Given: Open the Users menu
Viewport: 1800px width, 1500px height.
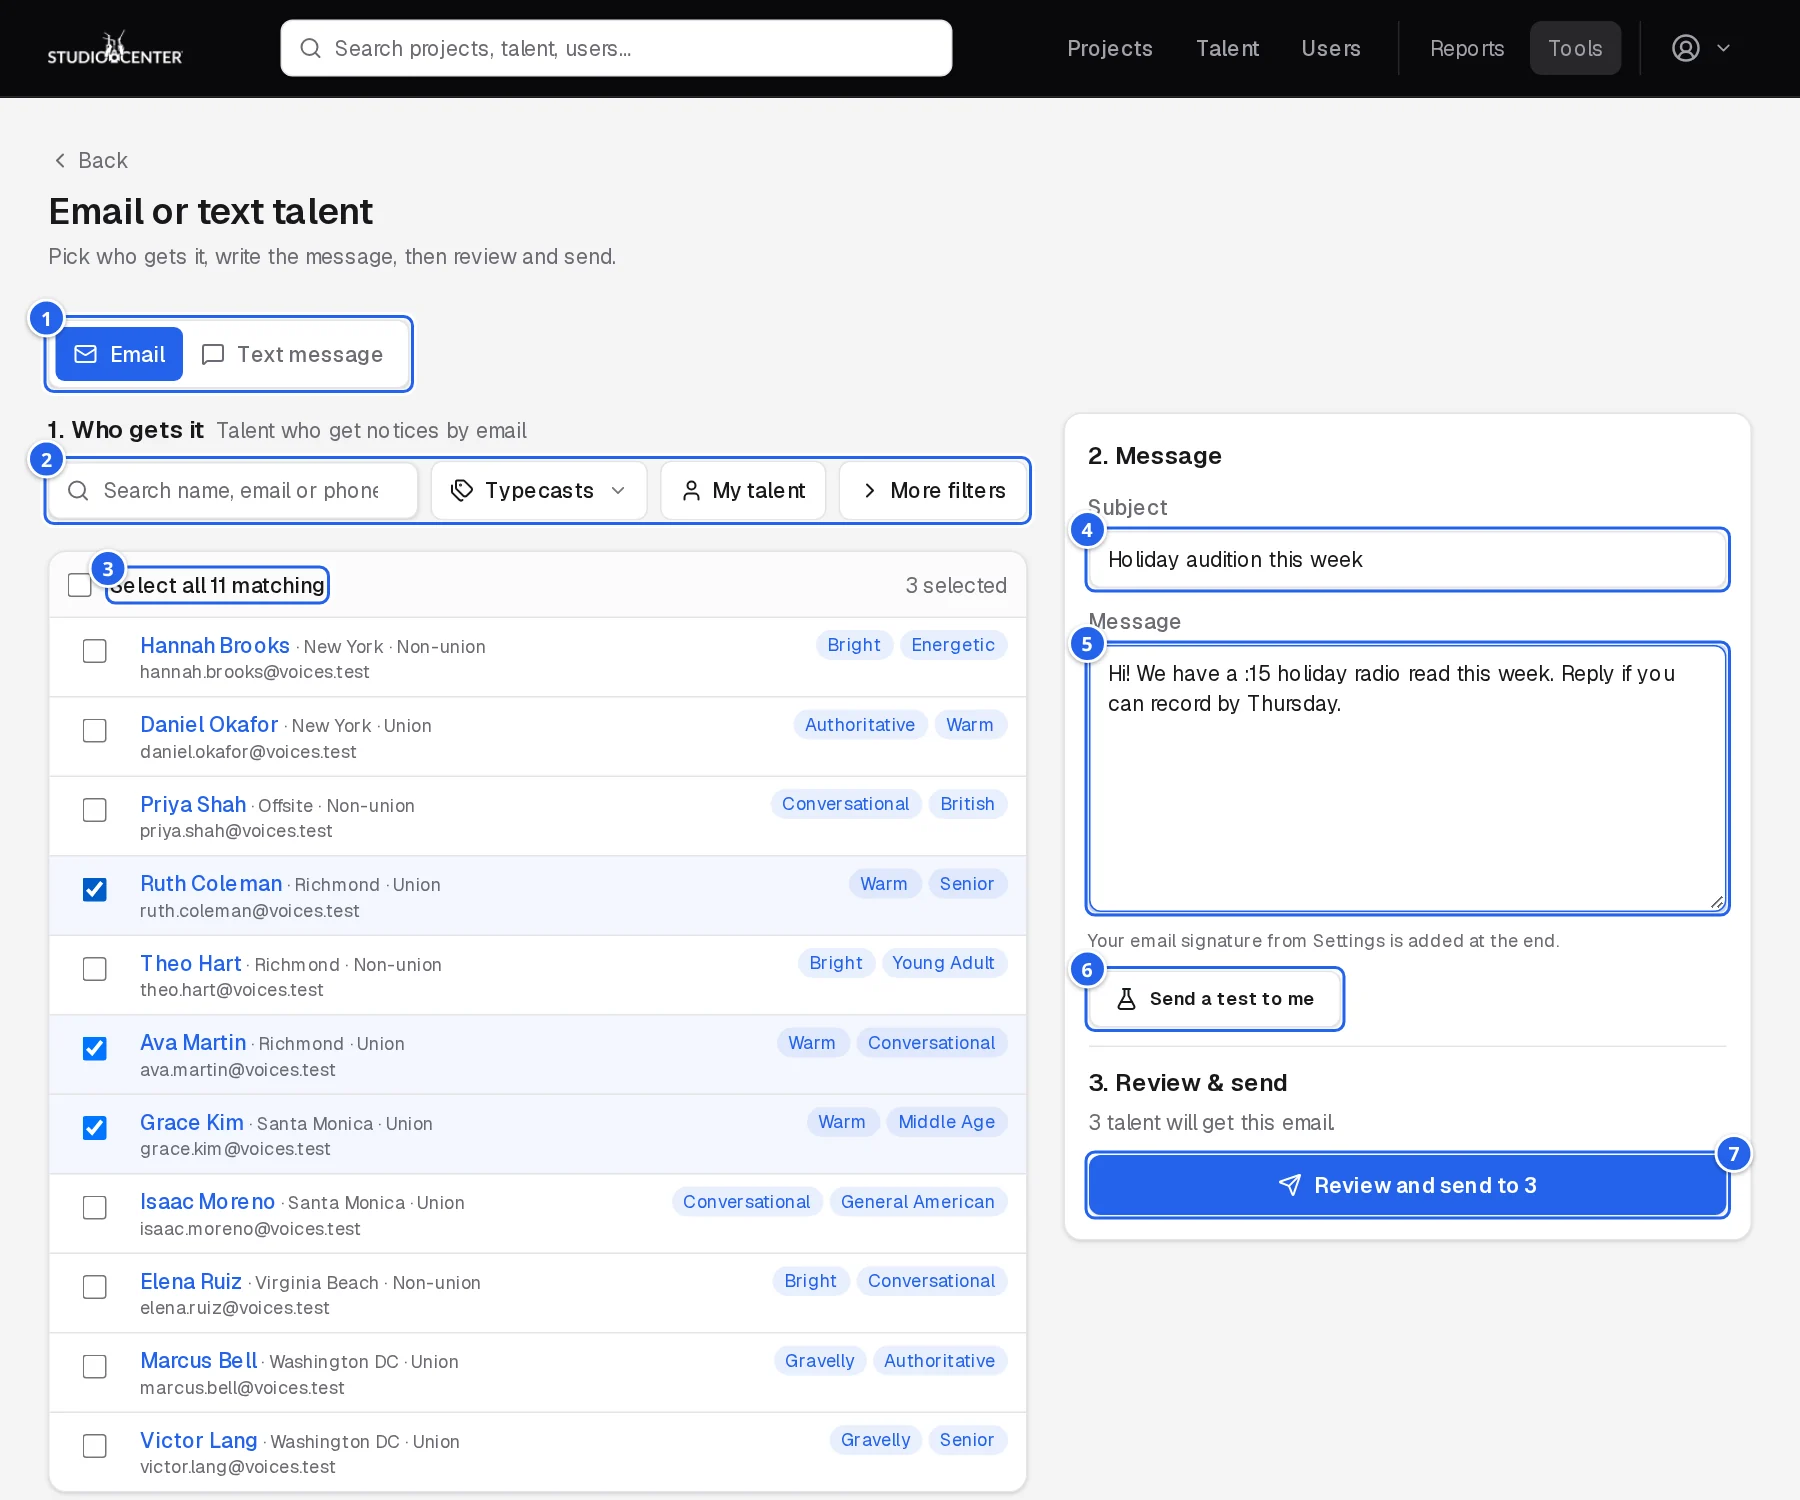Looking at the screenshot, I should 1331,48.
